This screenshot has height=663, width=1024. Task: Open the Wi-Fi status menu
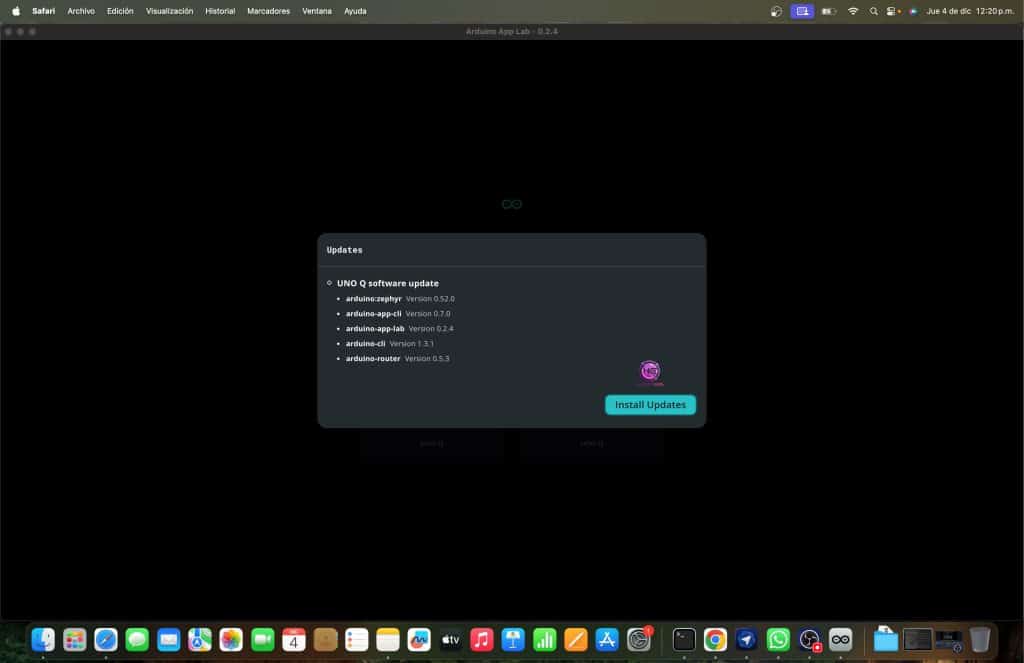(x=853, y=11)
